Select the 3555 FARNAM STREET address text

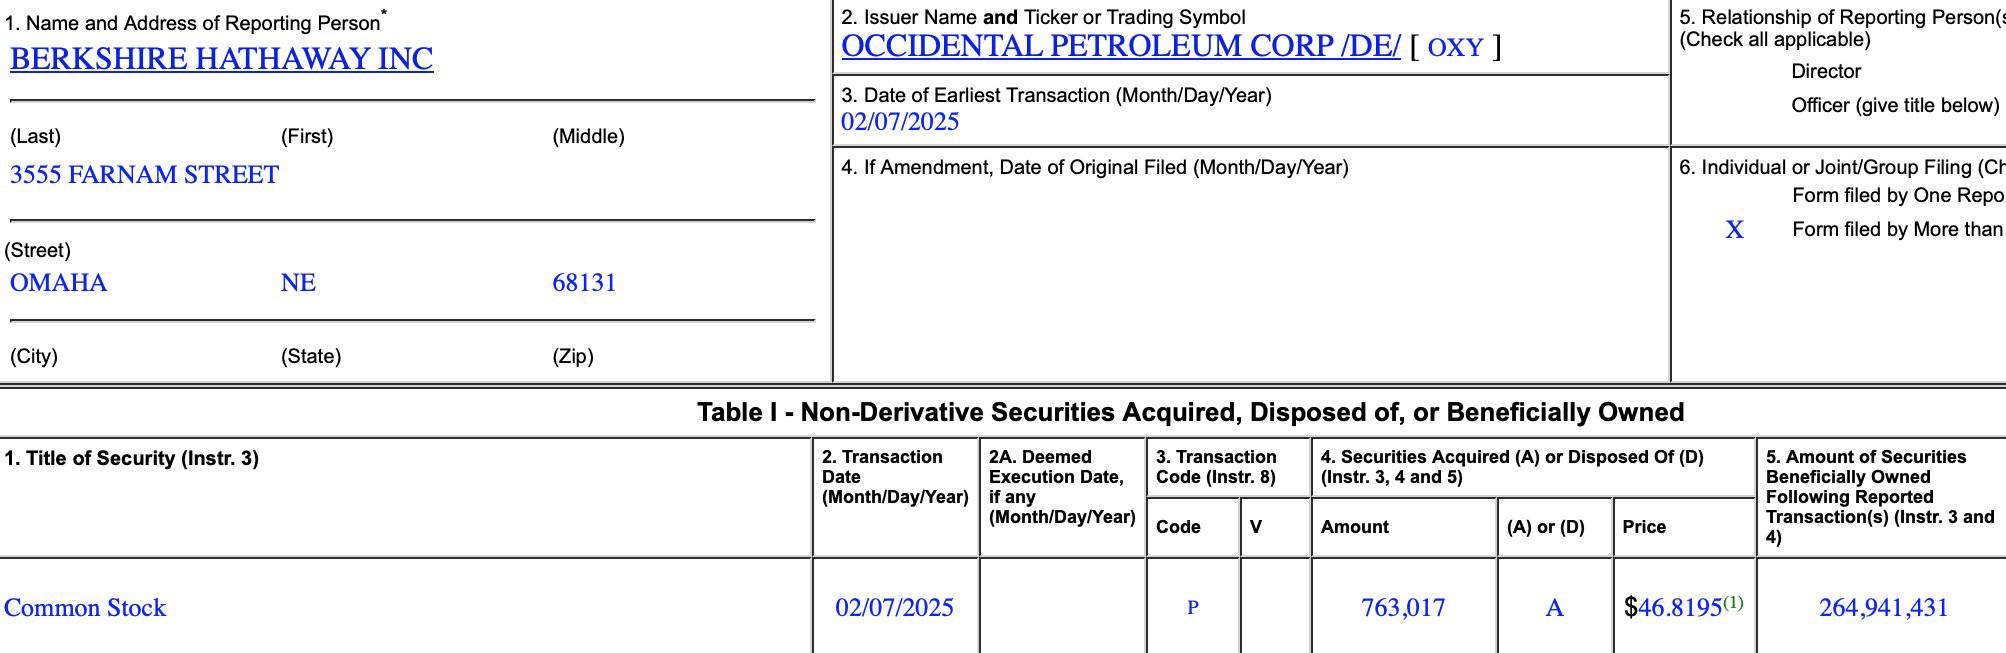point(144,175)
